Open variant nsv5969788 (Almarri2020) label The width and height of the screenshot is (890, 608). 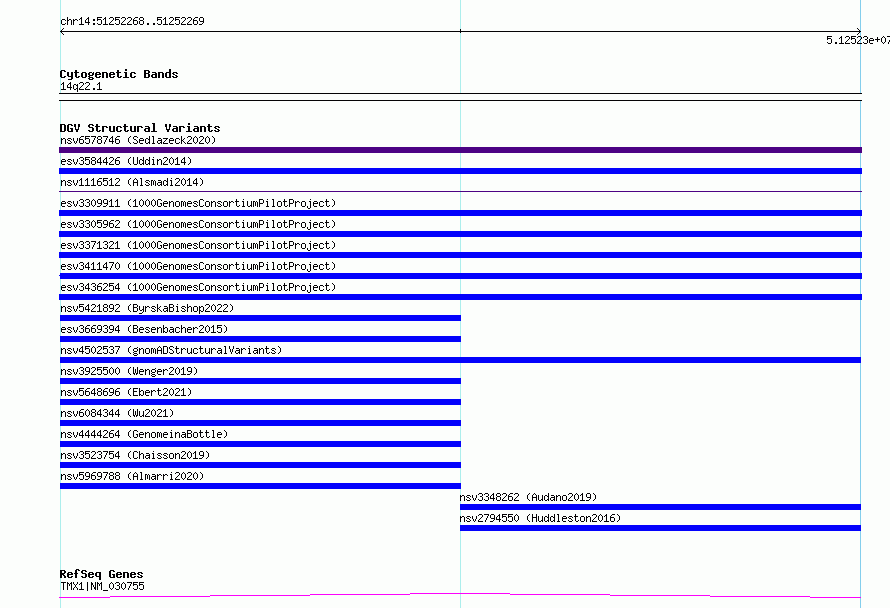(132, 476)
